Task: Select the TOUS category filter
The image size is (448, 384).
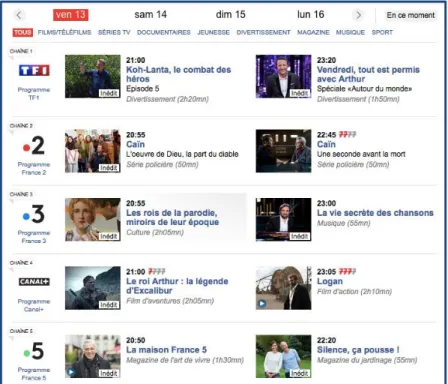Action: click(x=23, y=32)
